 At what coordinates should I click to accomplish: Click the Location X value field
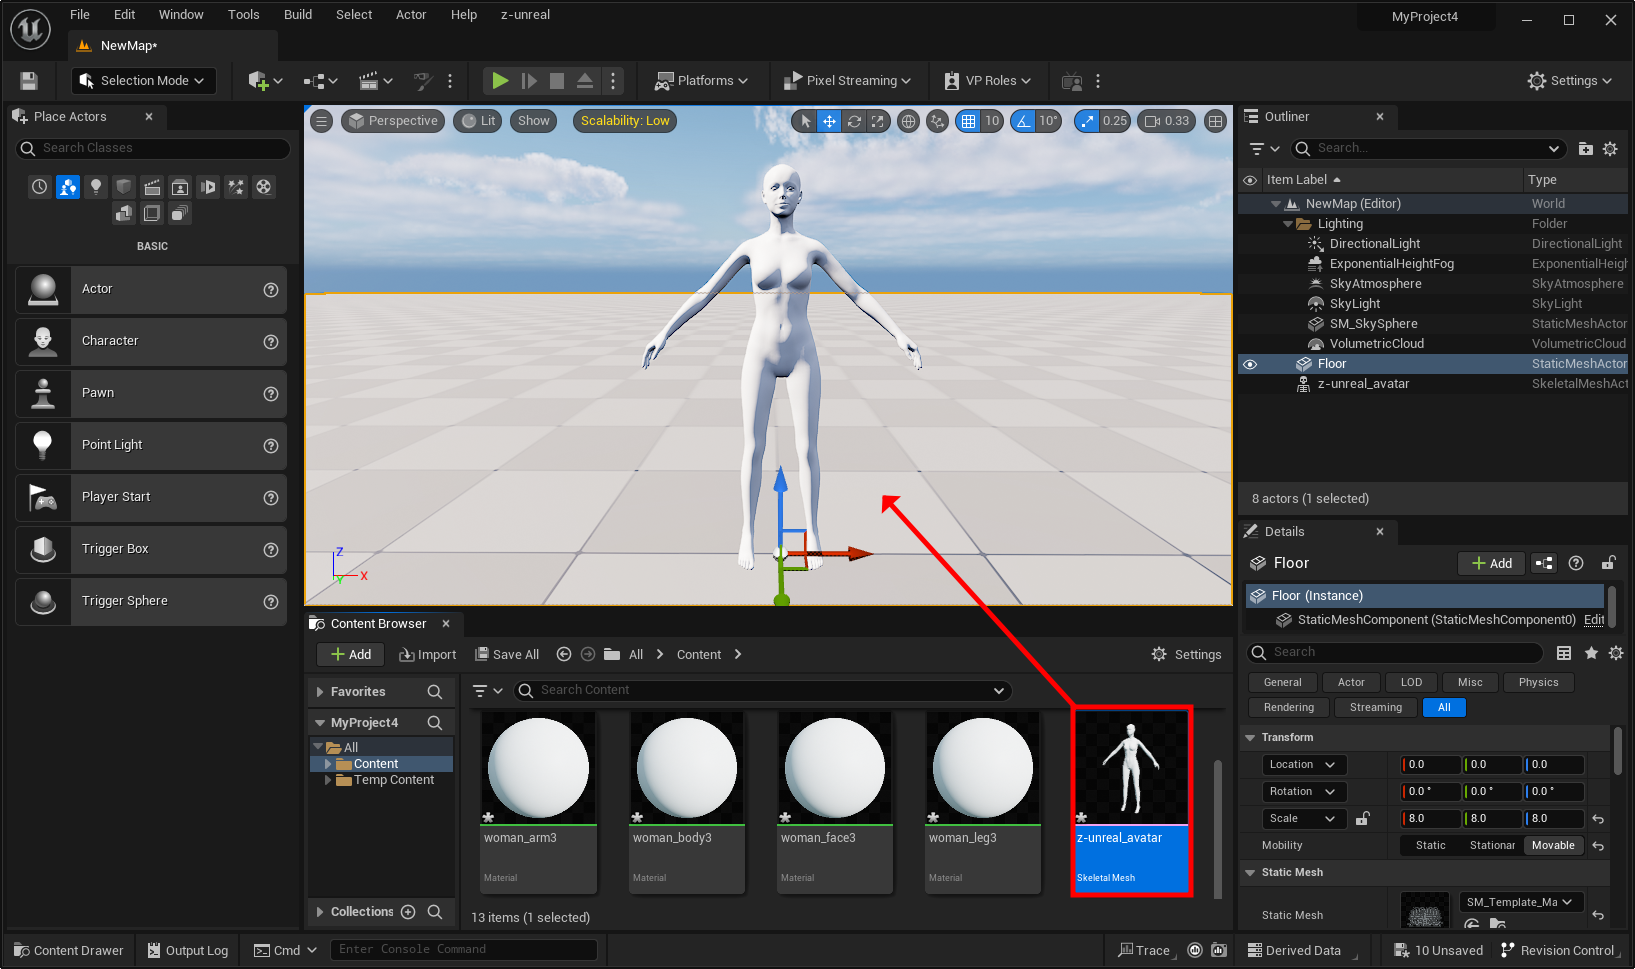[x=1430, y=765]
